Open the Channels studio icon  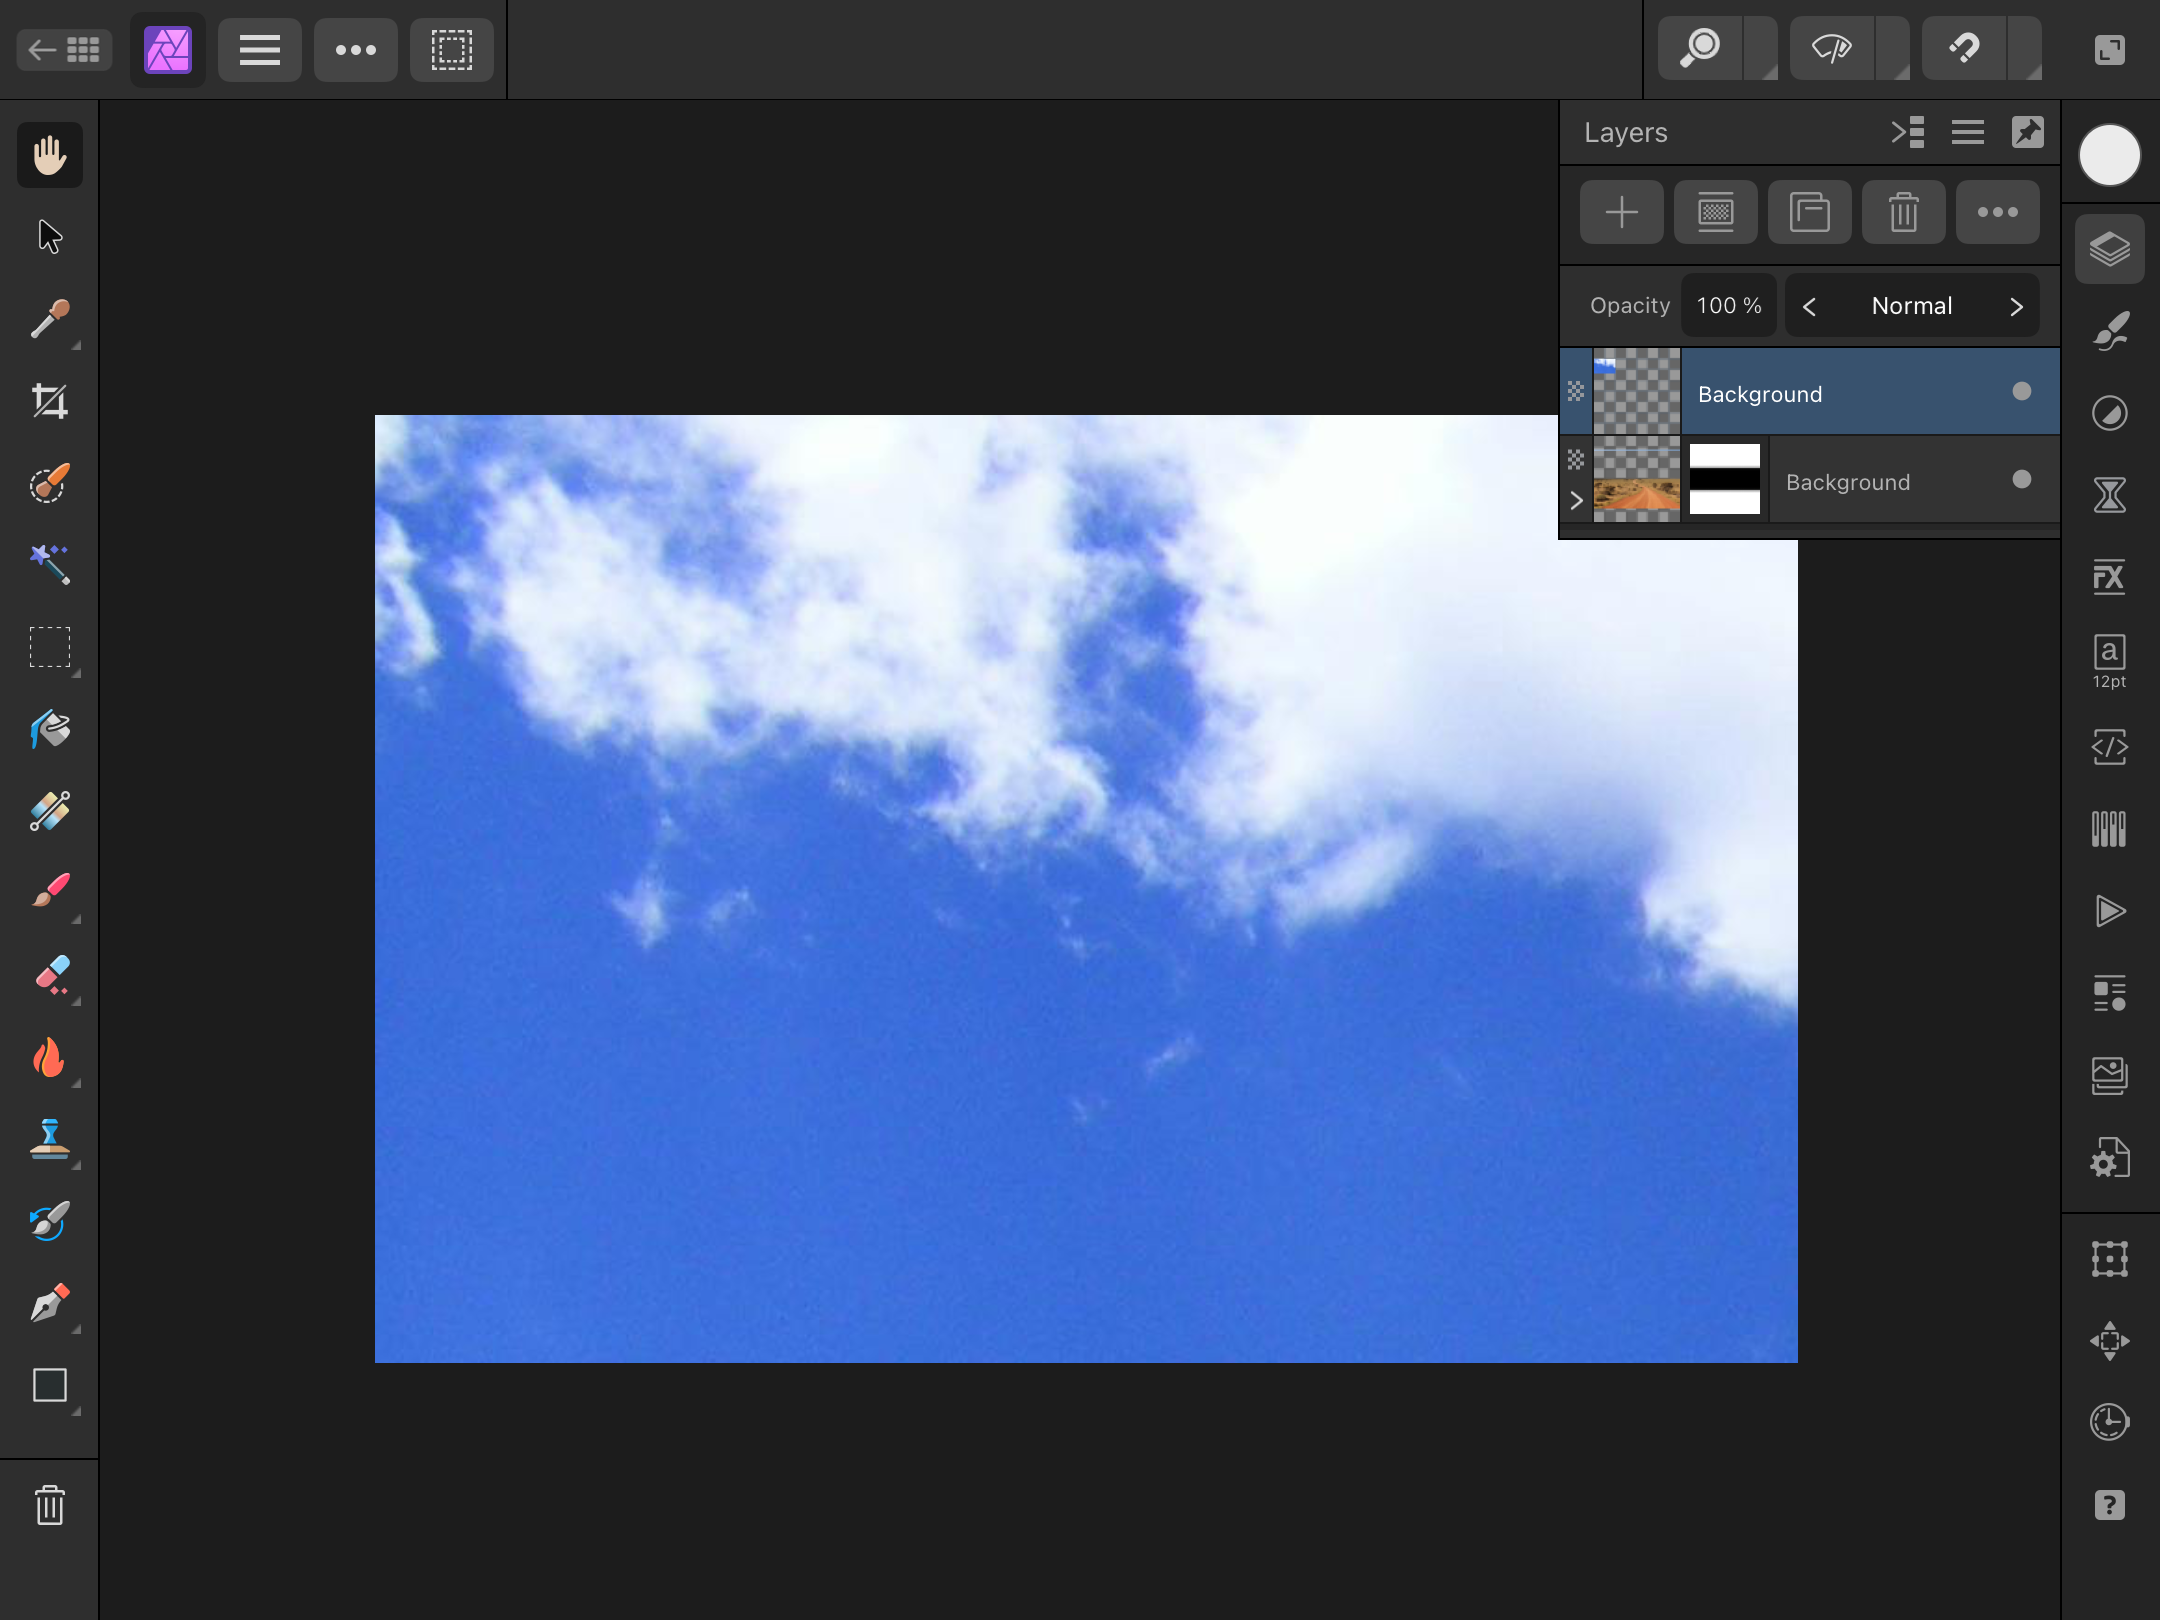point(2110,829)
